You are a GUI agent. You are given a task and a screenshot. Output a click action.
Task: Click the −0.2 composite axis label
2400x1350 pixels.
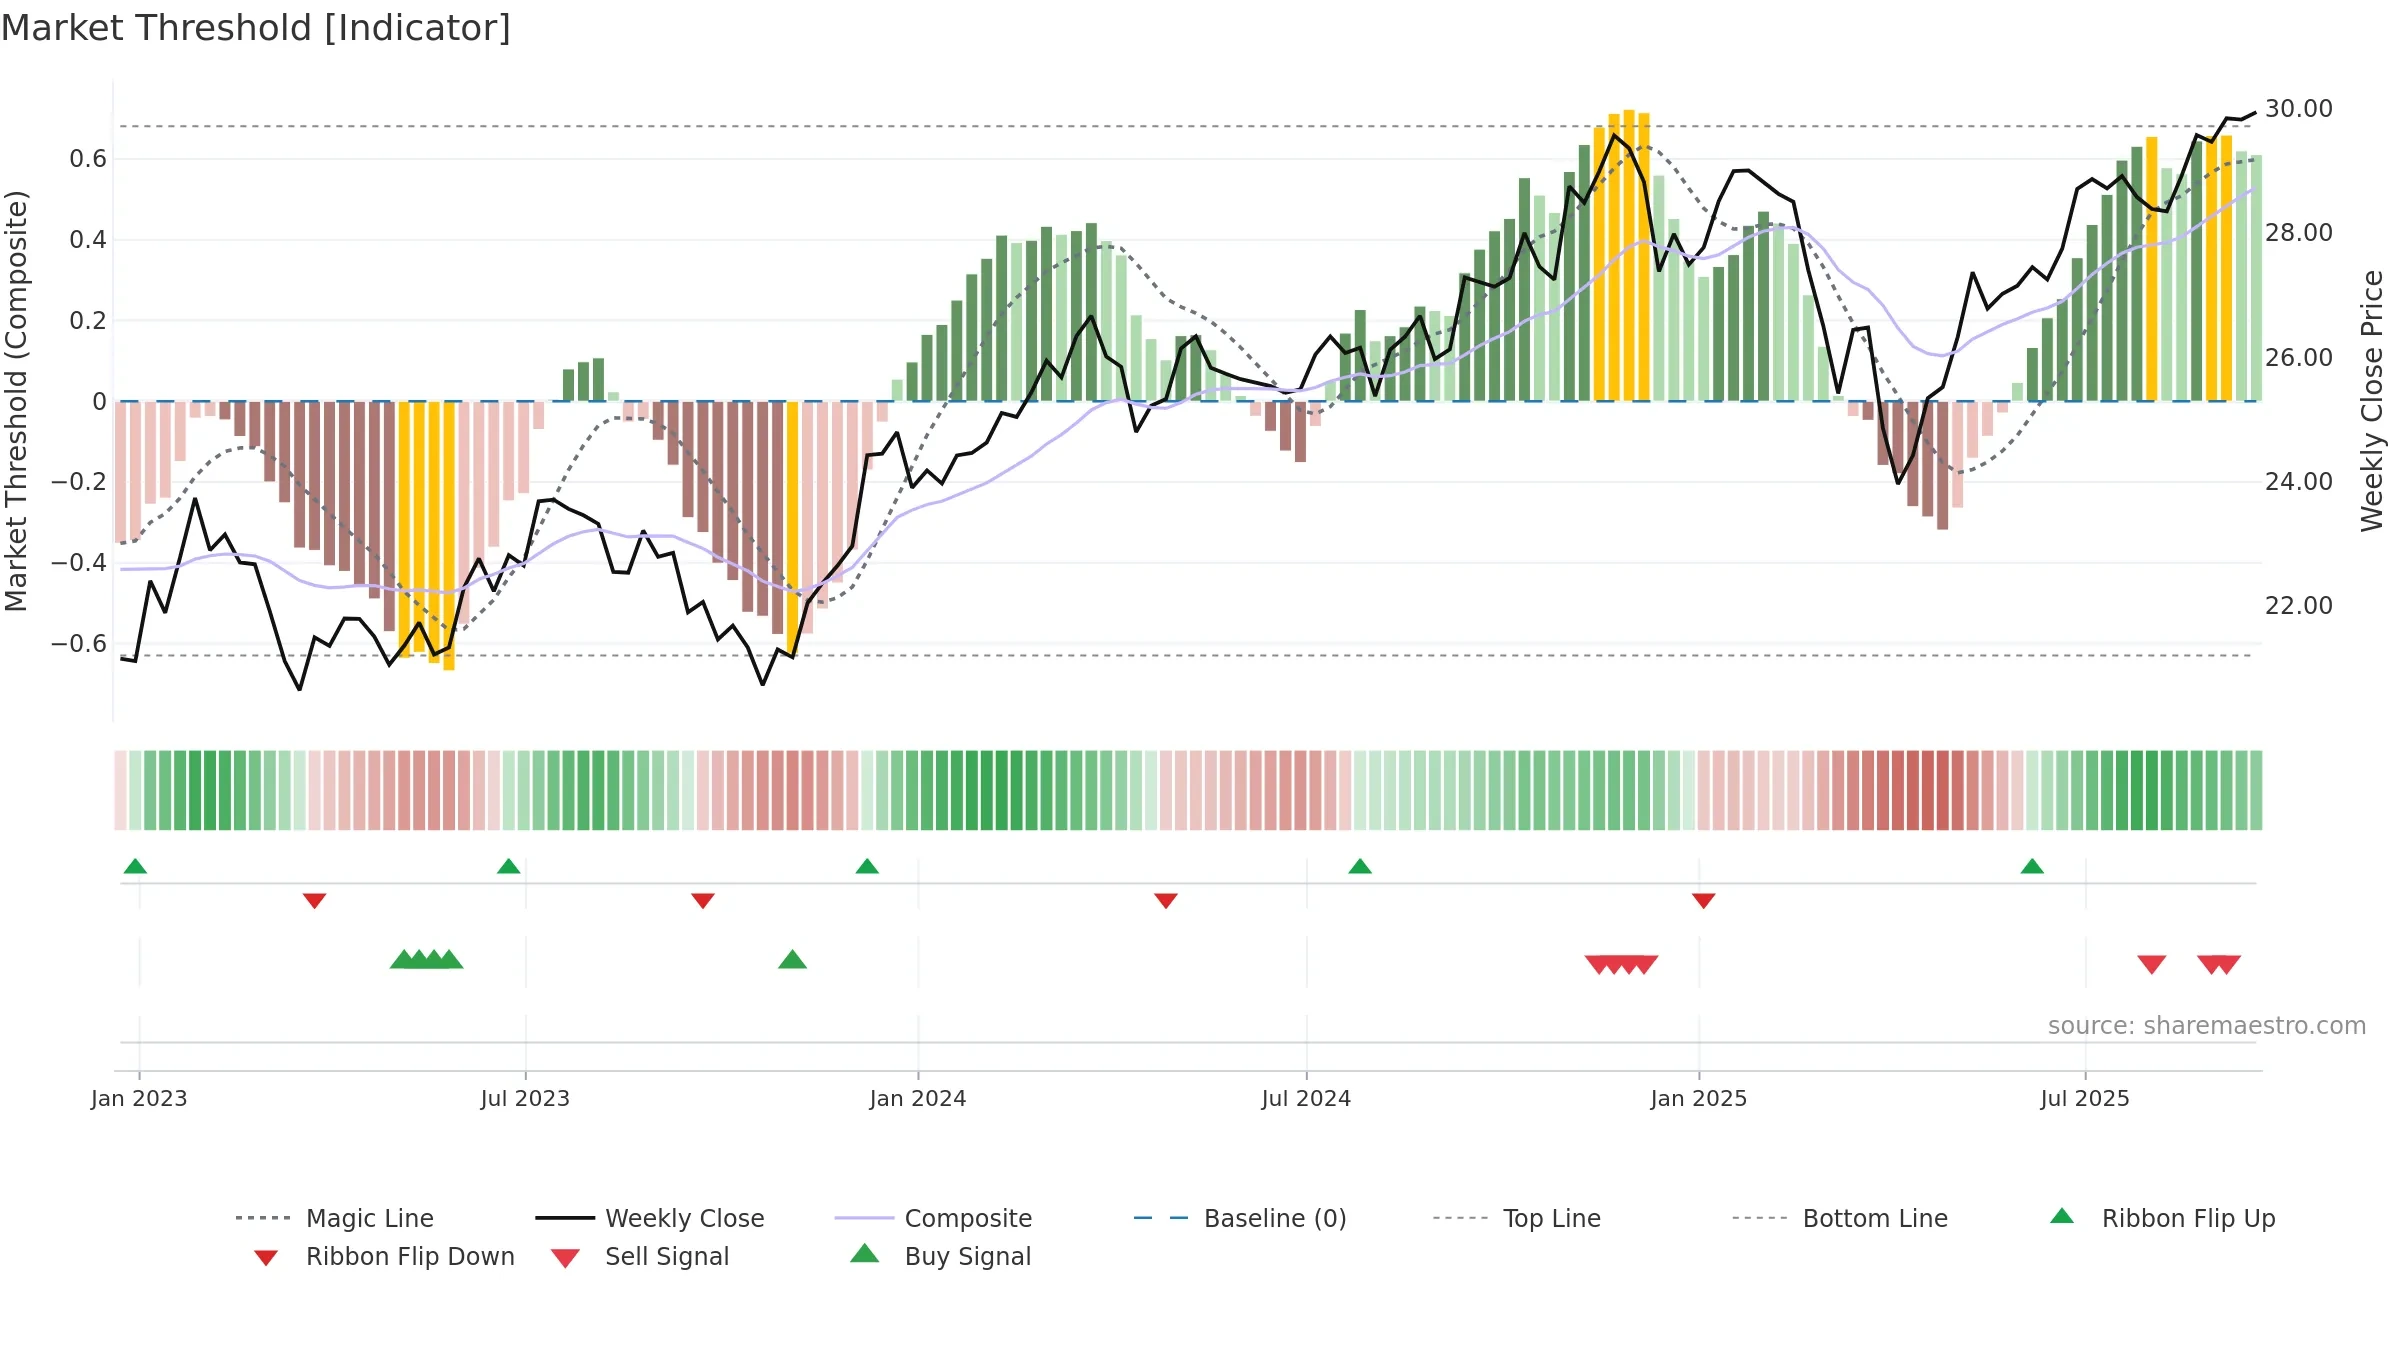click(79, 482)
